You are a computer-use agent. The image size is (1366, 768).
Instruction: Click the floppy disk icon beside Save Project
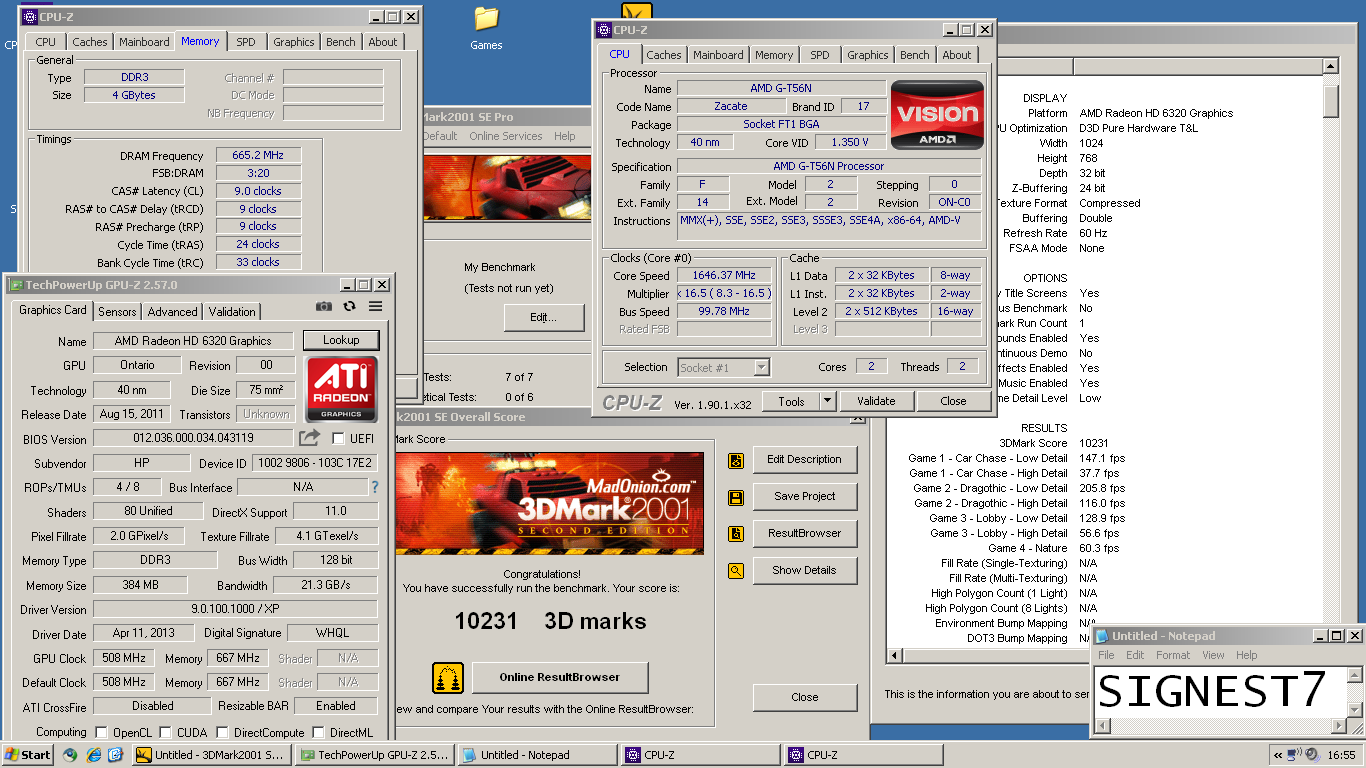tap(736, 497)
